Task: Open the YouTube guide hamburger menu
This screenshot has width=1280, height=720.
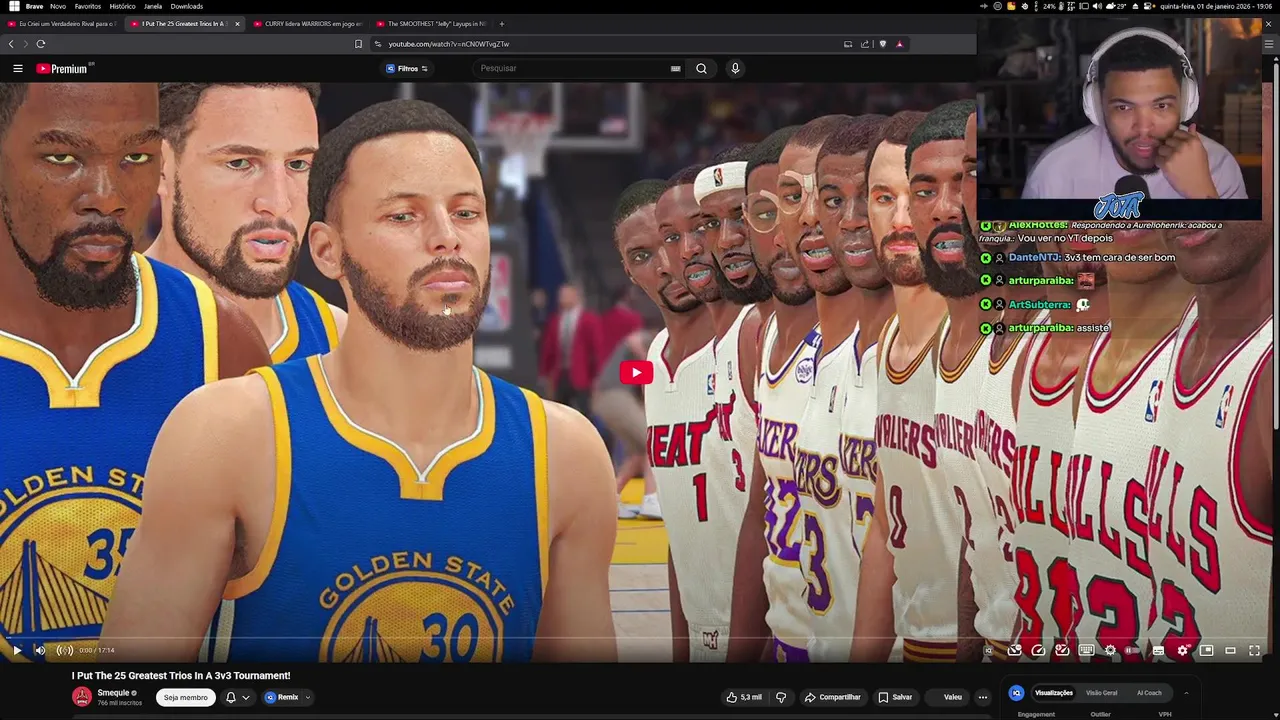Action: coord(17,68)
